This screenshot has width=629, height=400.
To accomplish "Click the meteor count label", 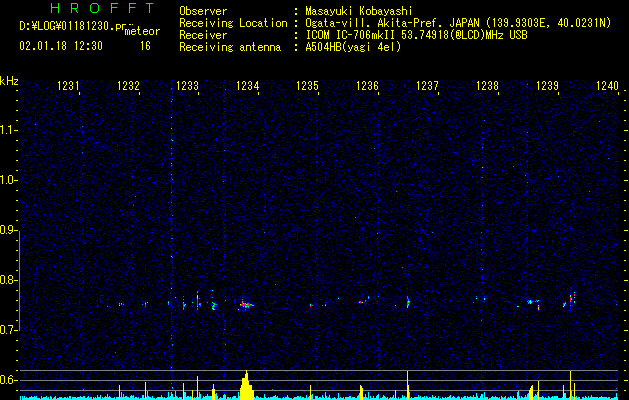I will (x=142, y=31).
